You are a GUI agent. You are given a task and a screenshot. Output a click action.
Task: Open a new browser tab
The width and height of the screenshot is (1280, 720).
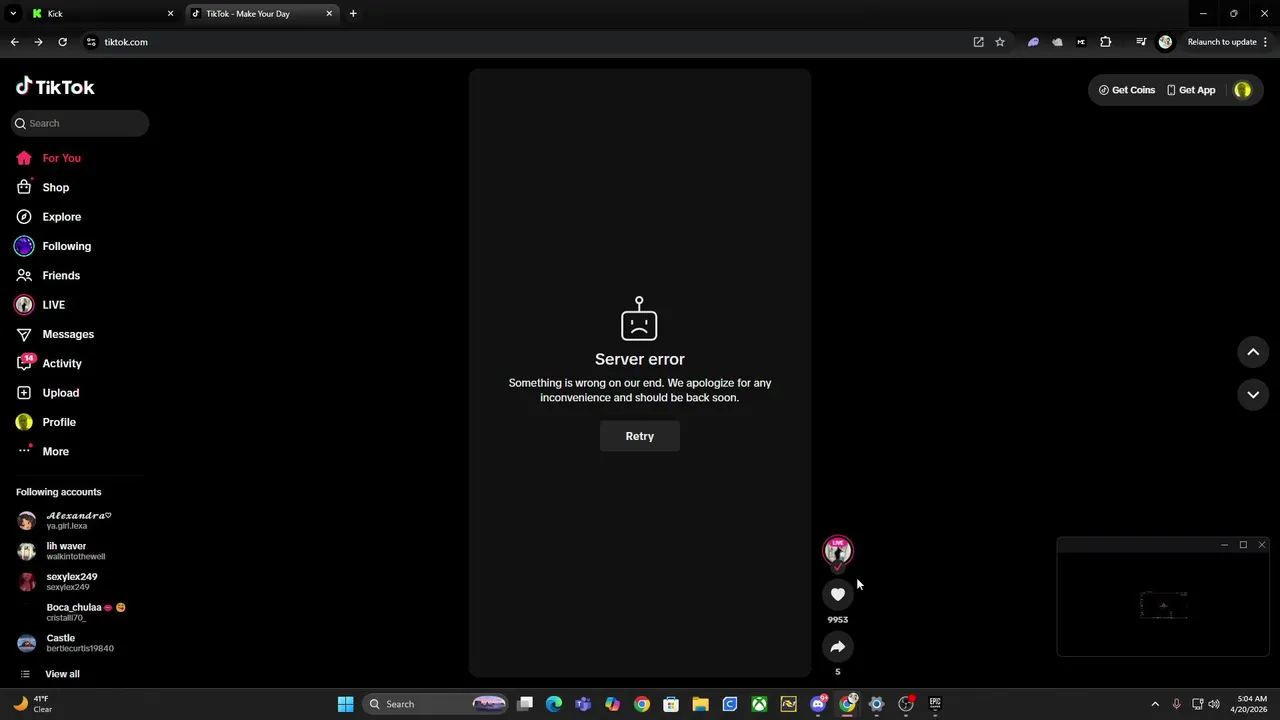click(x=353, y=14)
